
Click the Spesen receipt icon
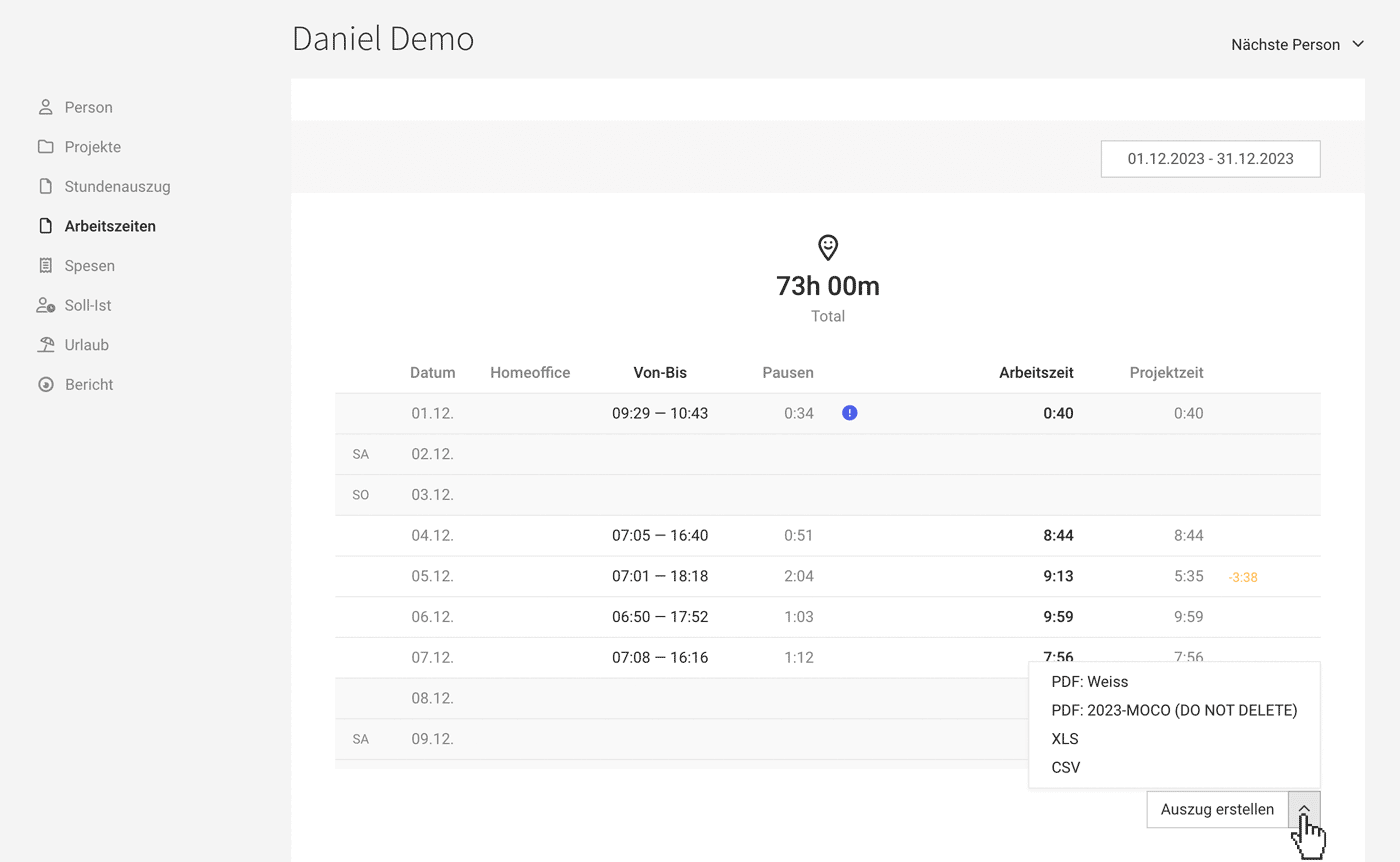pos(45,266)
